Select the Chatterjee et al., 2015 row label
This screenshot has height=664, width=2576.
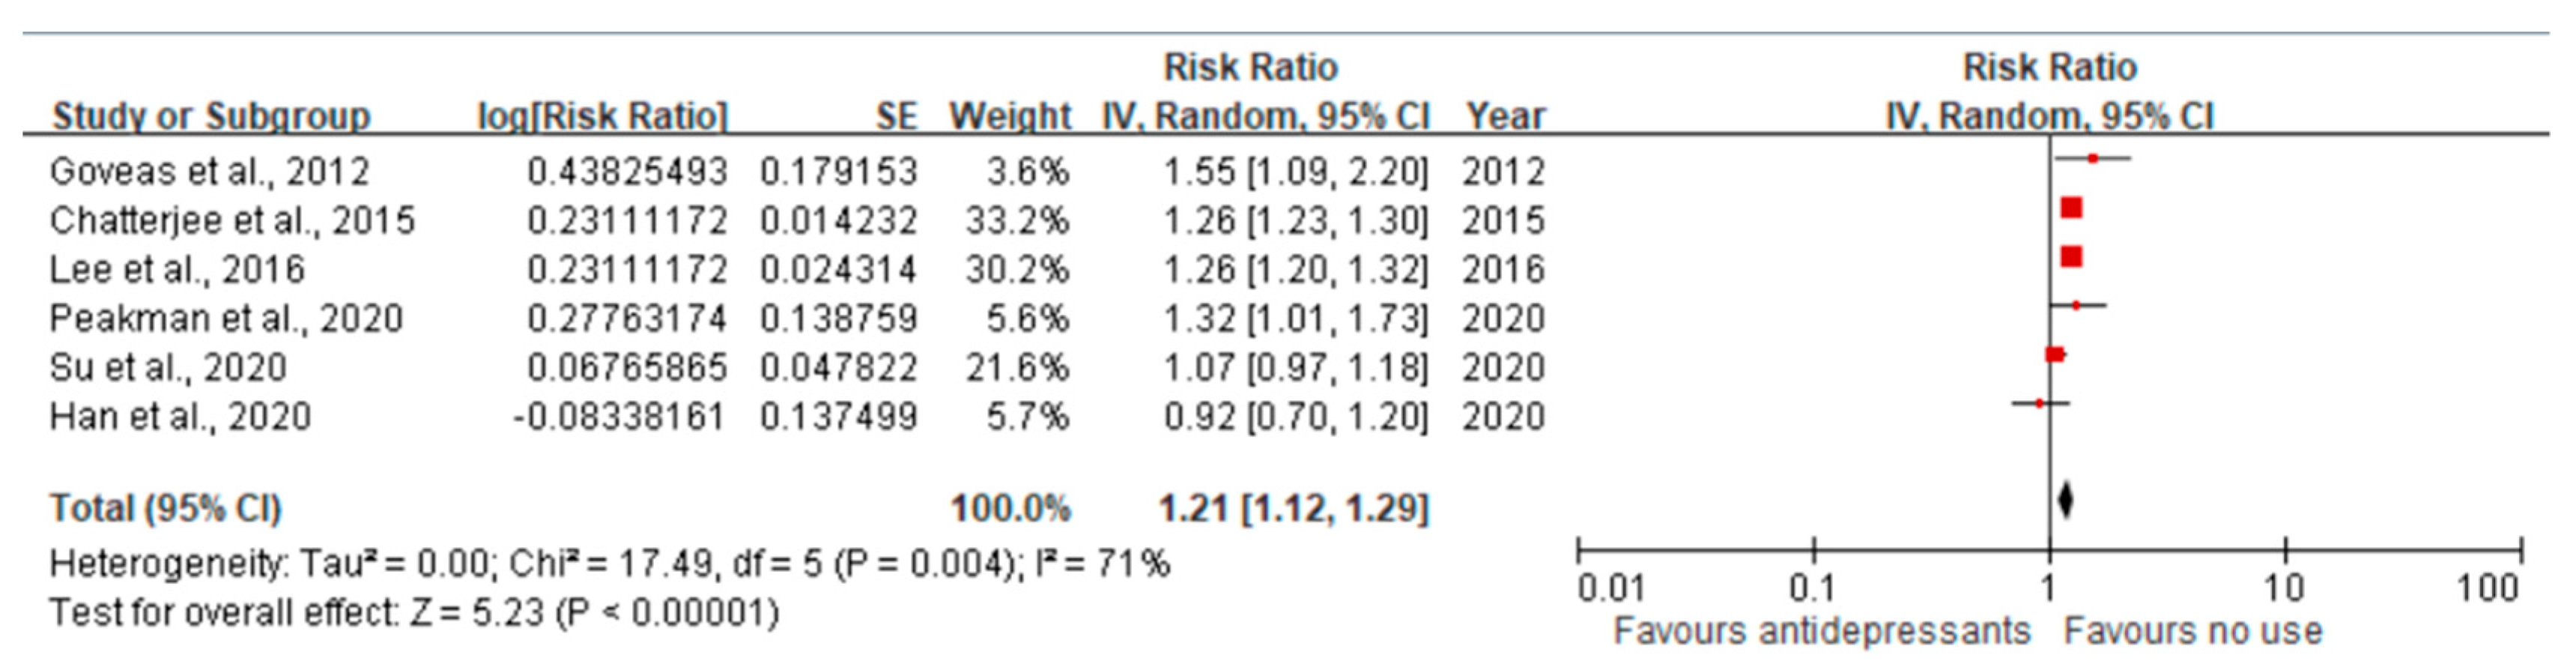point(232,221)
